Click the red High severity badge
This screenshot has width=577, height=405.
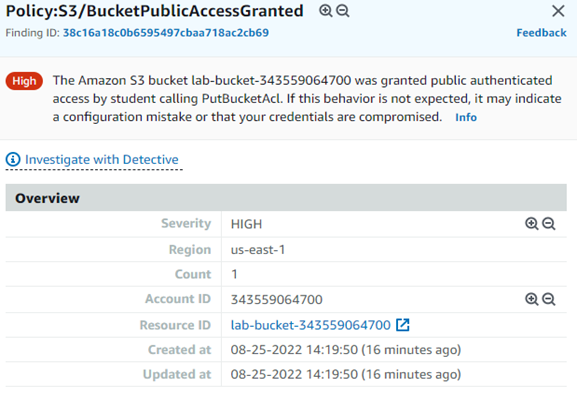click(x=24, y=81)
